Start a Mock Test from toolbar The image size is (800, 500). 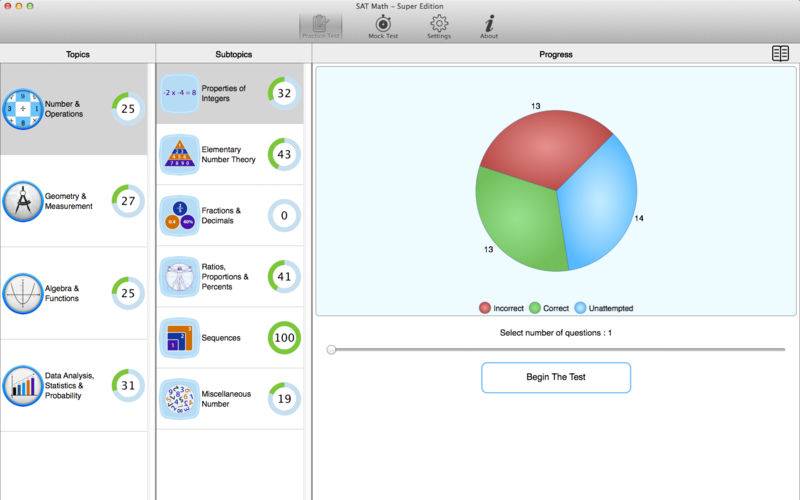pos(383,27)
